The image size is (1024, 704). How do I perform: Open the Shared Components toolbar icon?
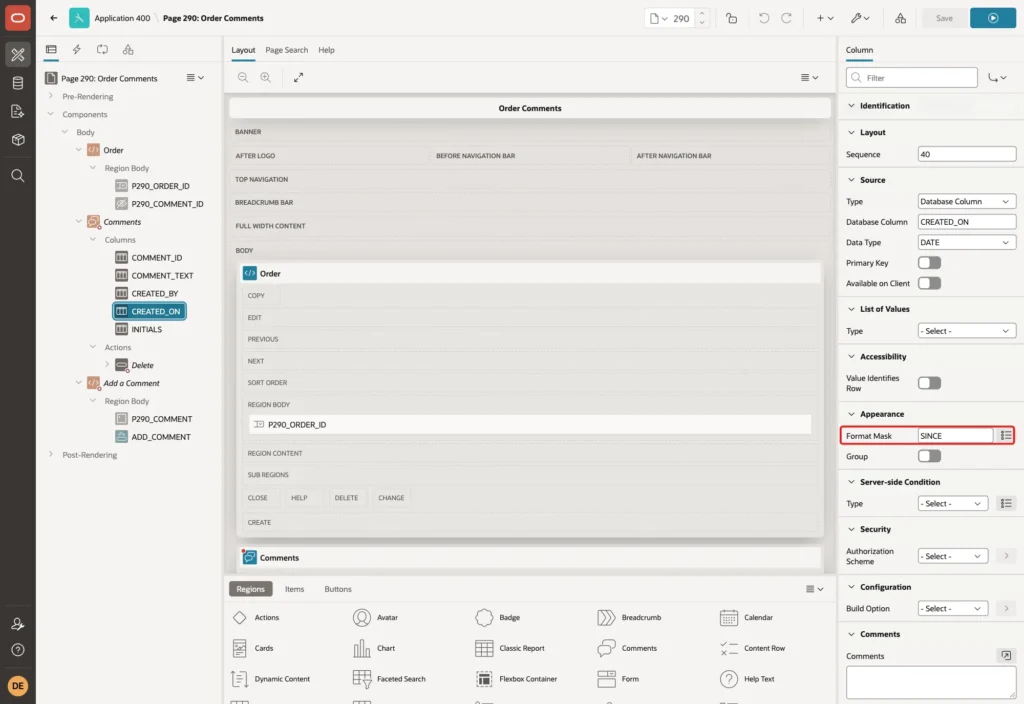[900, 18]
